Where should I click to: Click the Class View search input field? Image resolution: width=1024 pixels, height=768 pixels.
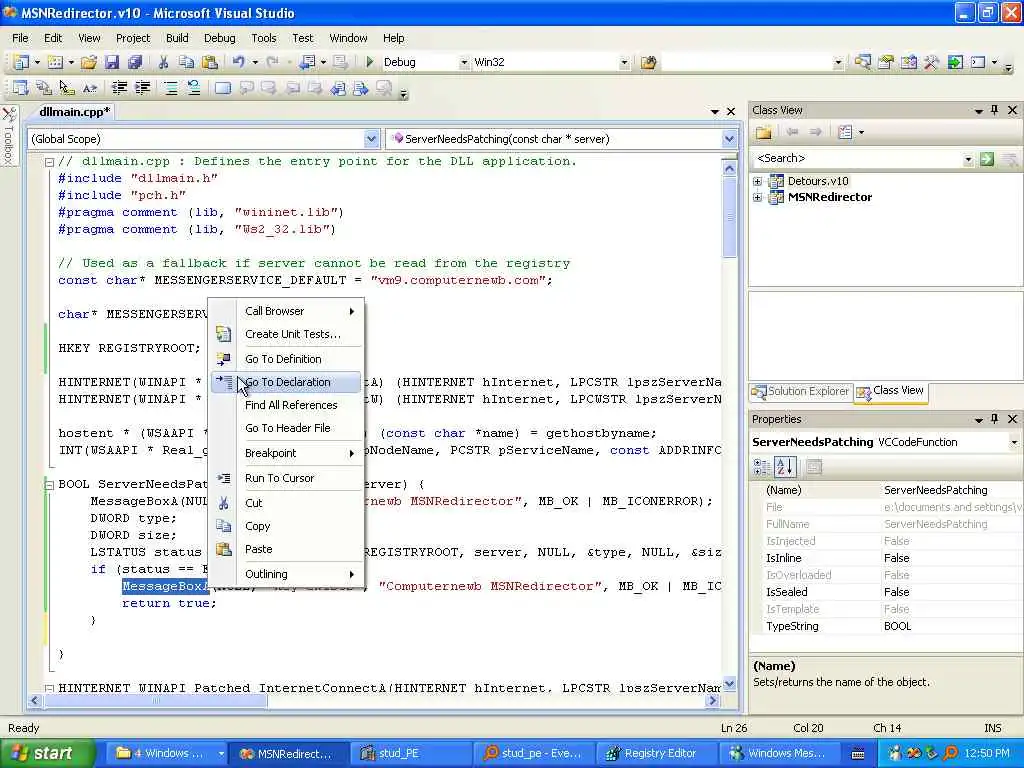point(857,159)
